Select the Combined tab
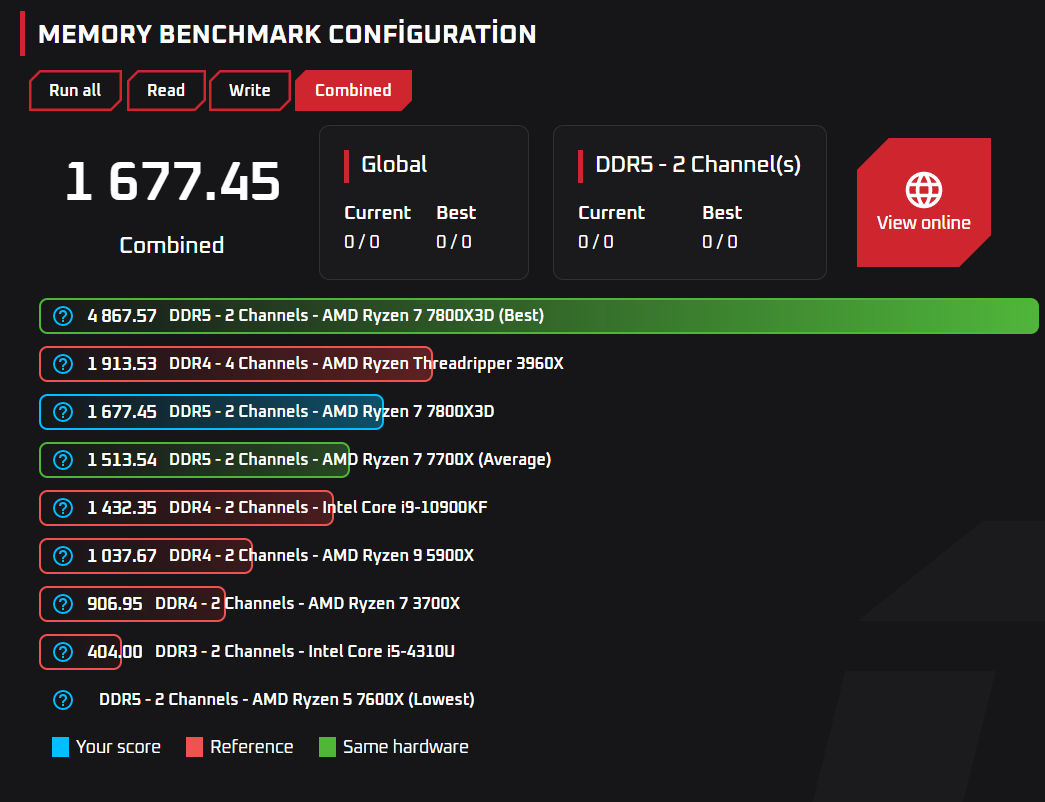Image resolution: width=1045 pixels, height=802 pixels. (x=353, y=91)
